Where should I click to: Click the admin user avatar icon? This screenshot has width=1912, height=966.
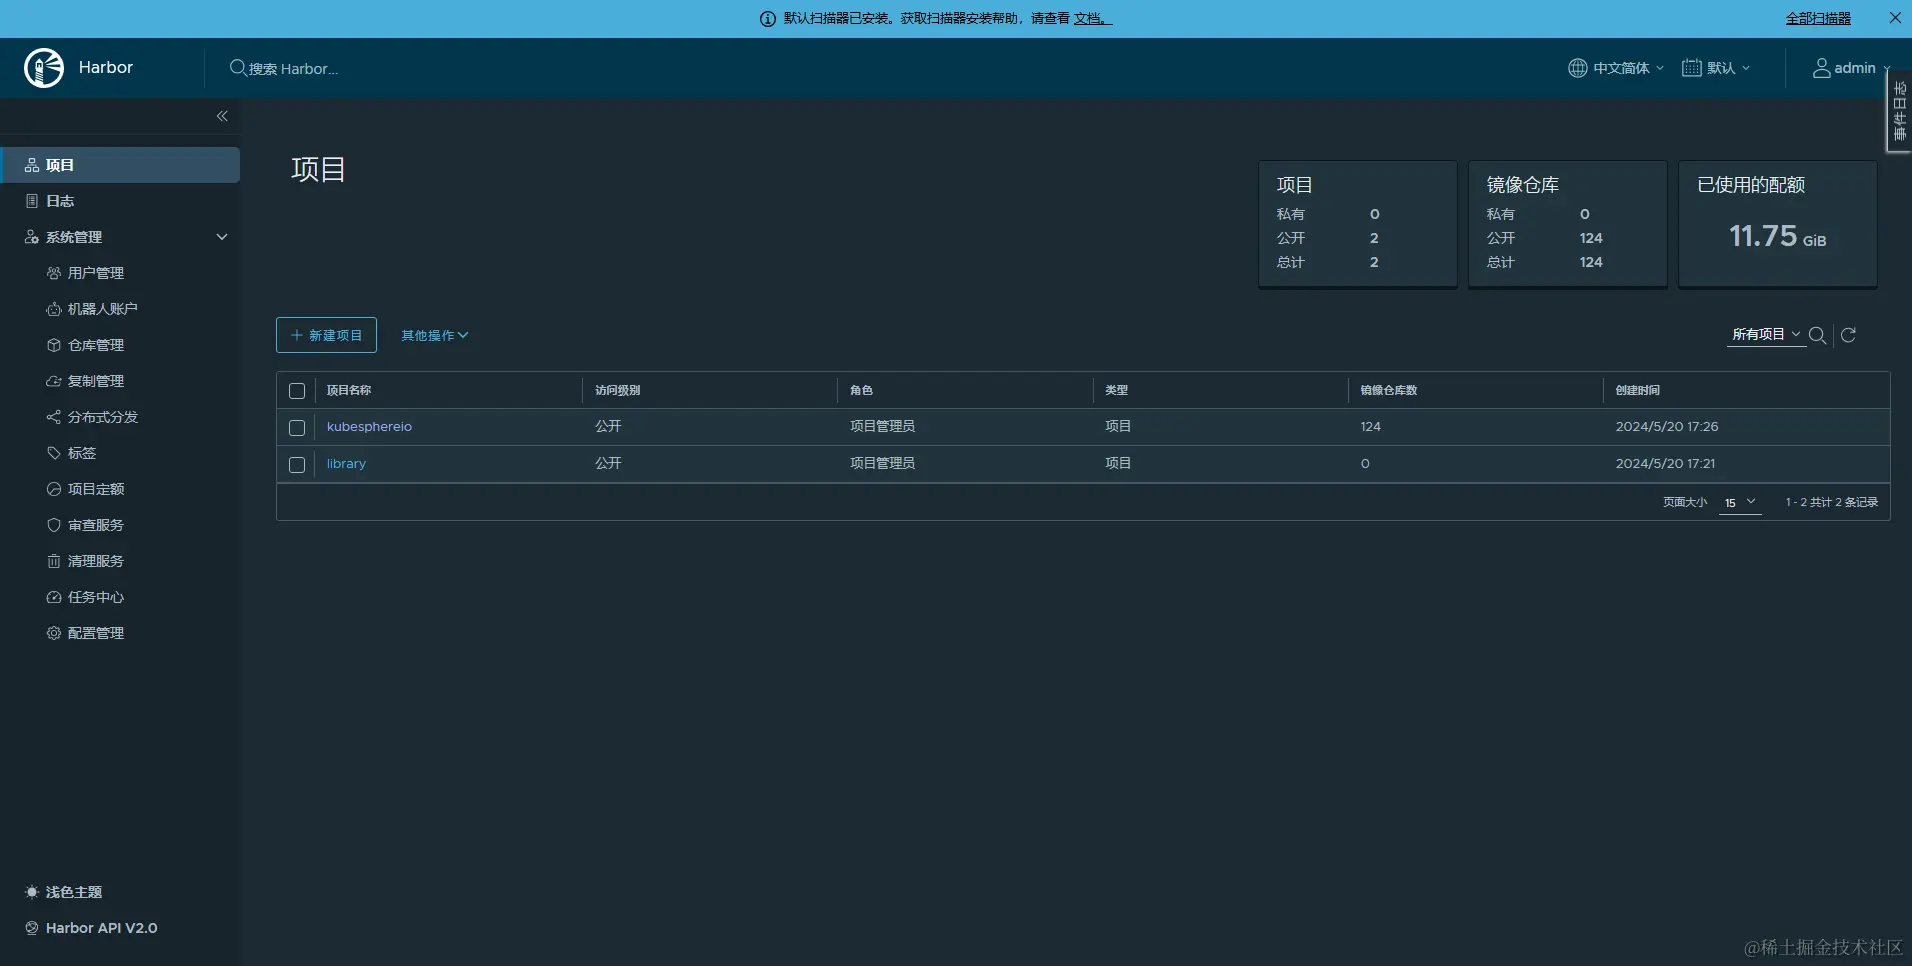1822,68
